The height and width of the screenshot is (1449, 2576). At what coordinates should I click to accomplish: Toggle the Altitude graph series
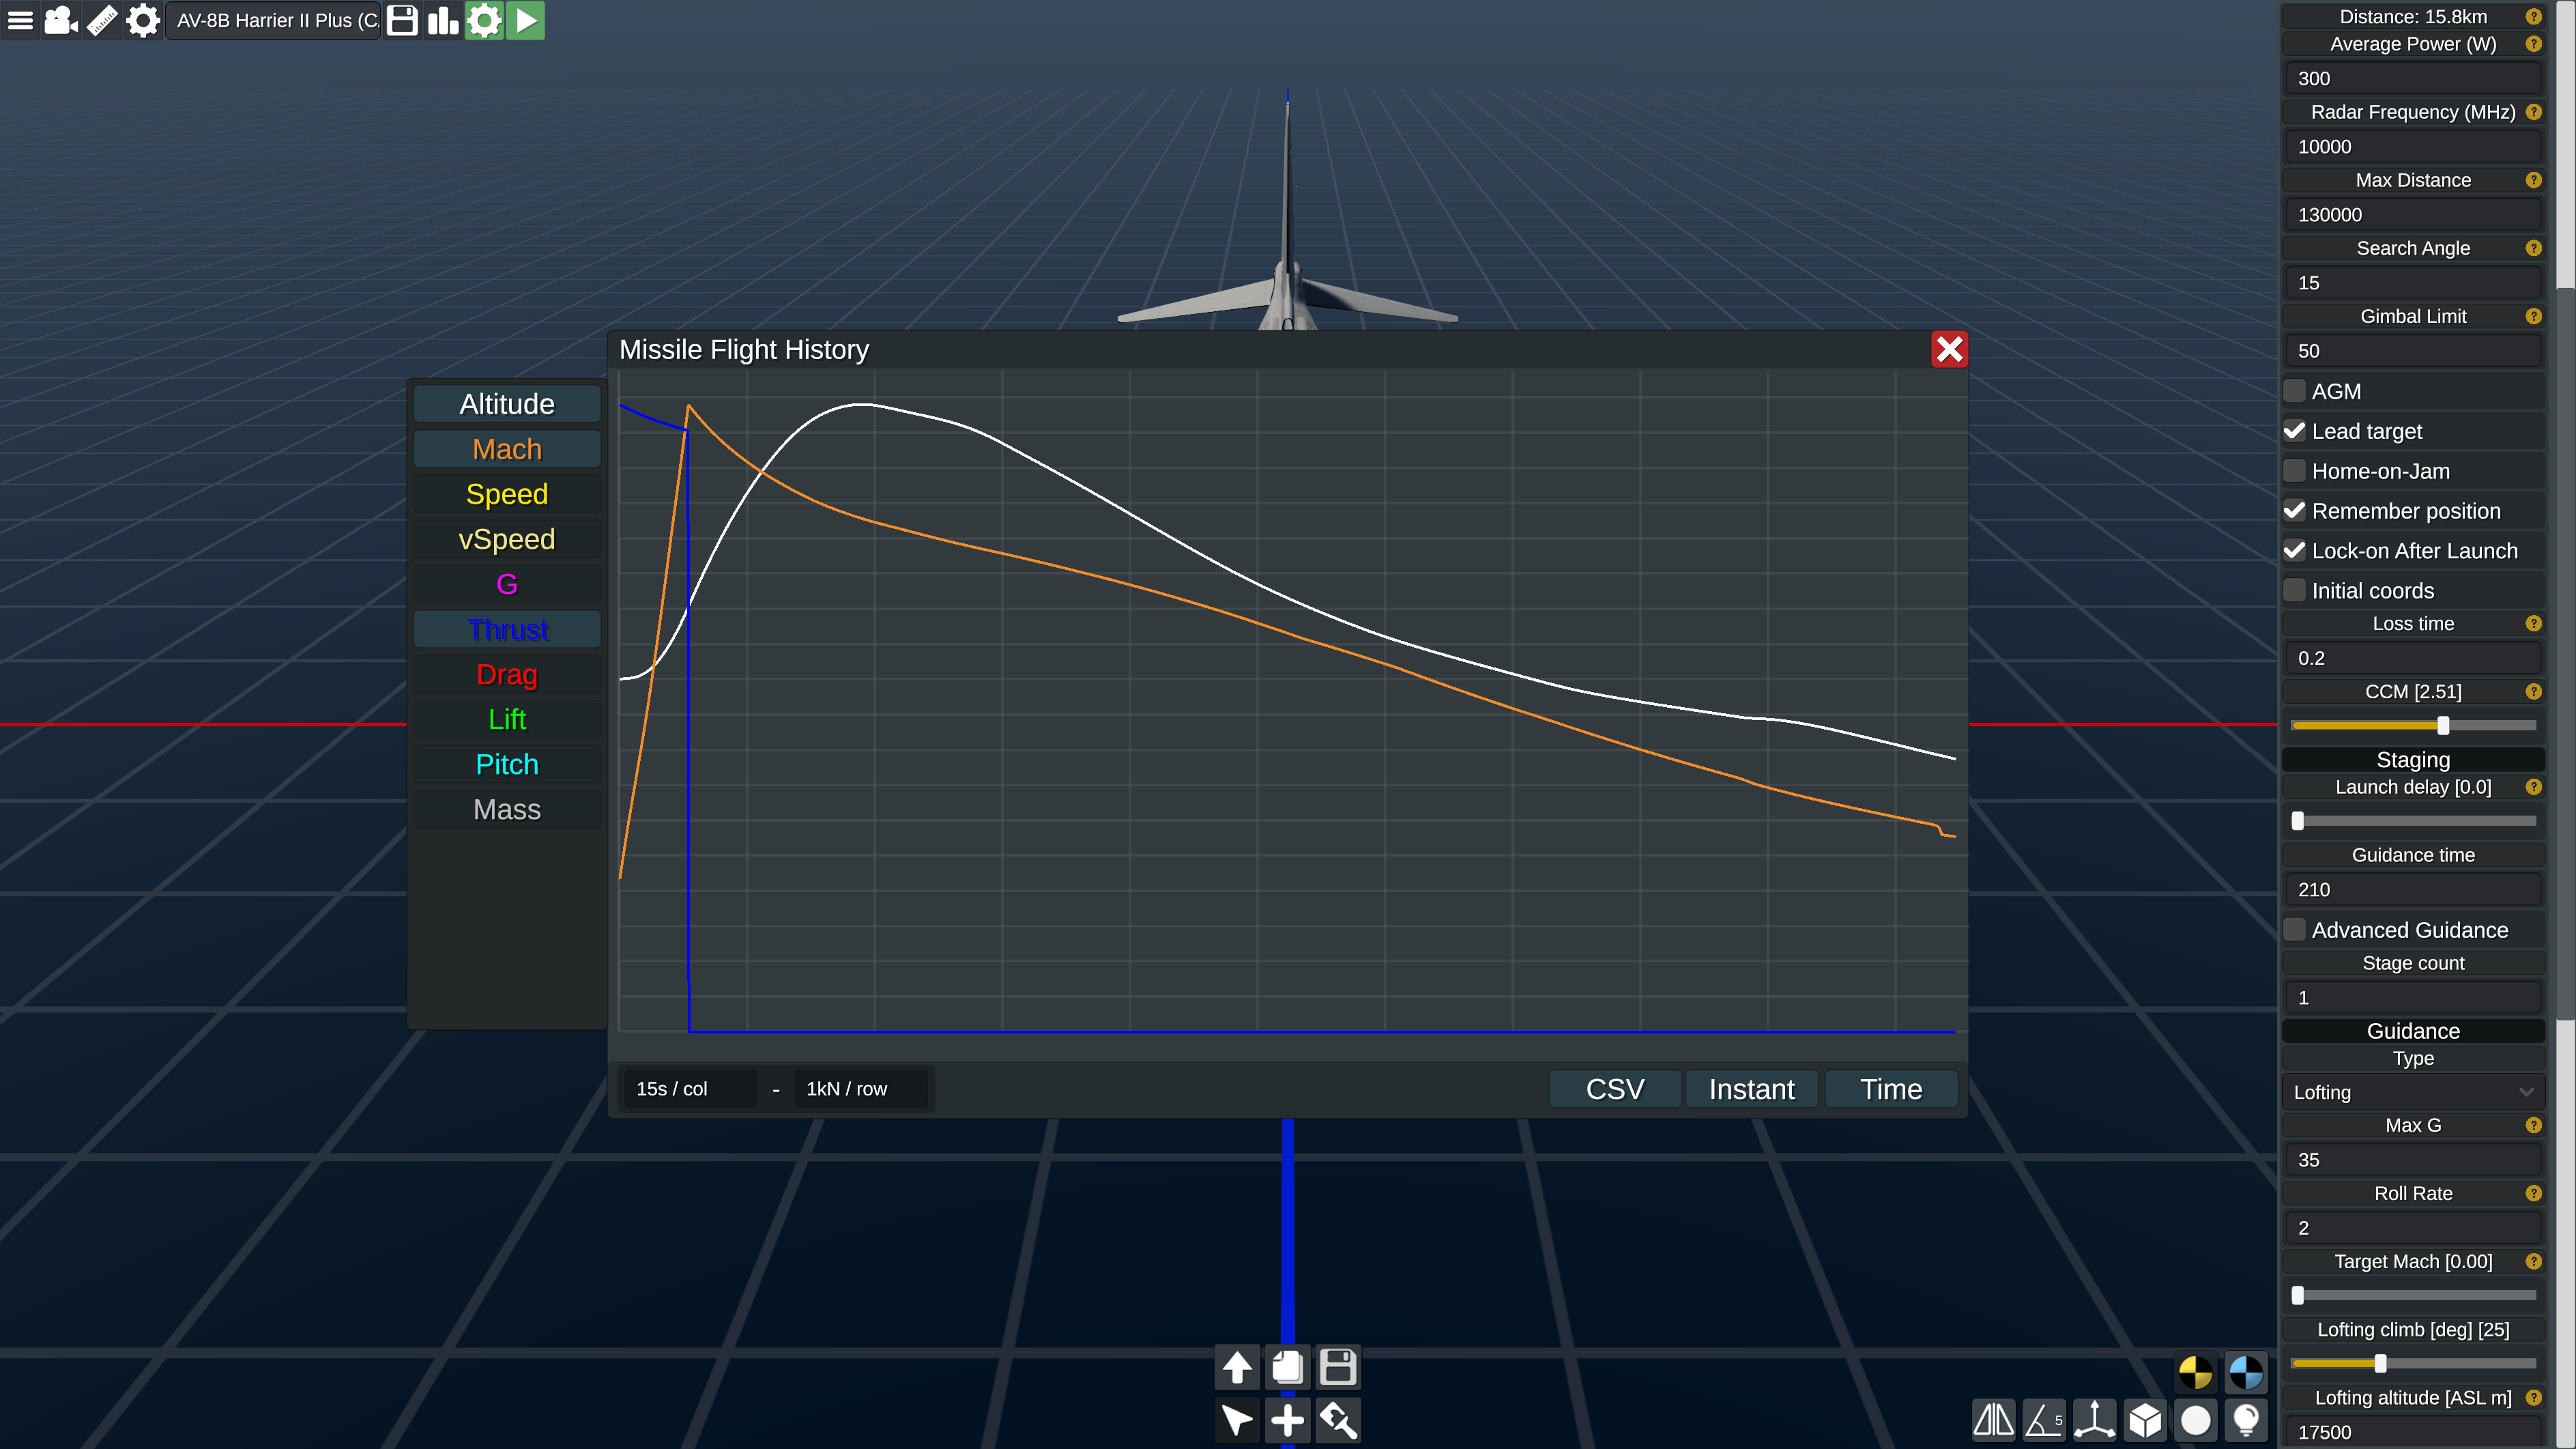click(x=507, y=404)
